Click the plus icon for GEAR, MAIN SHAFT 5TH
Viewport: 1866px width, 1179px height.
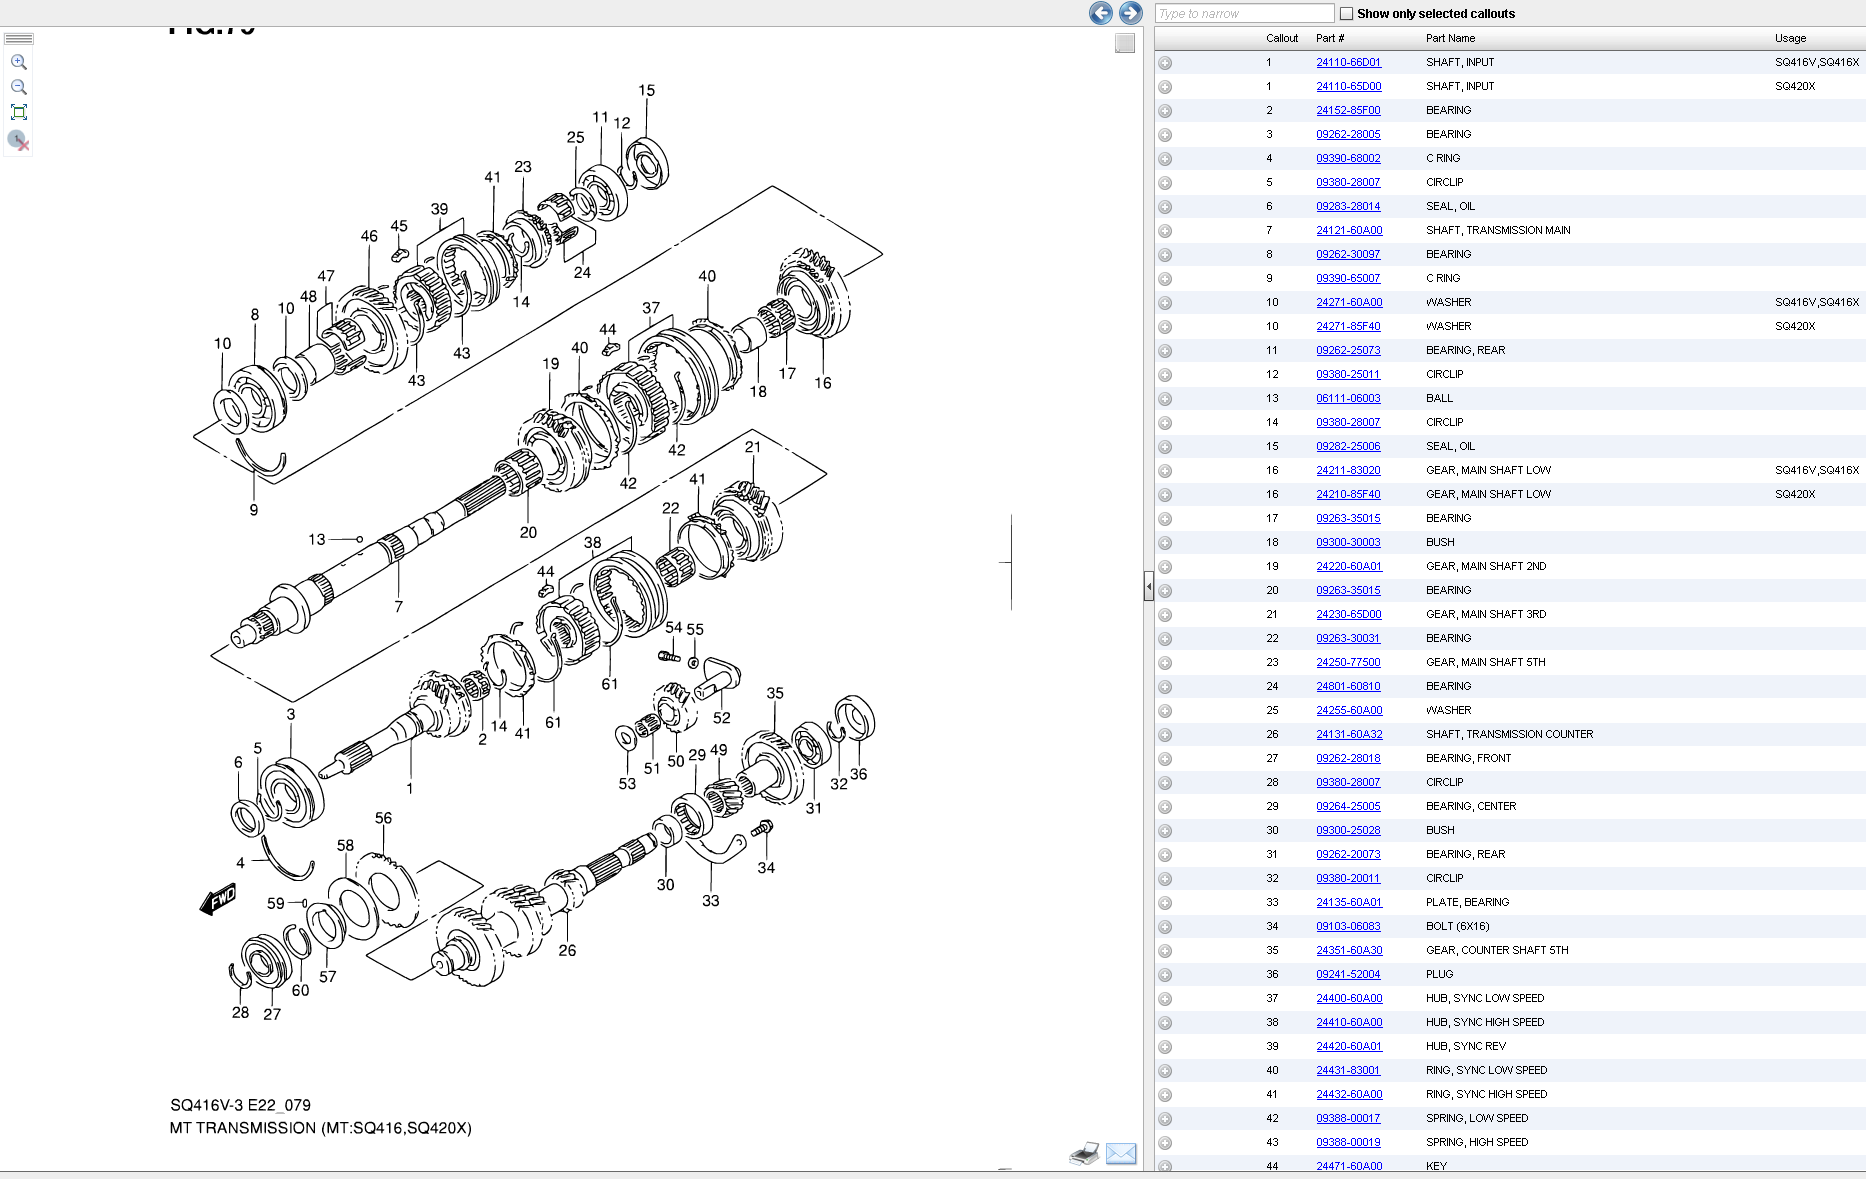[1165, 663]
